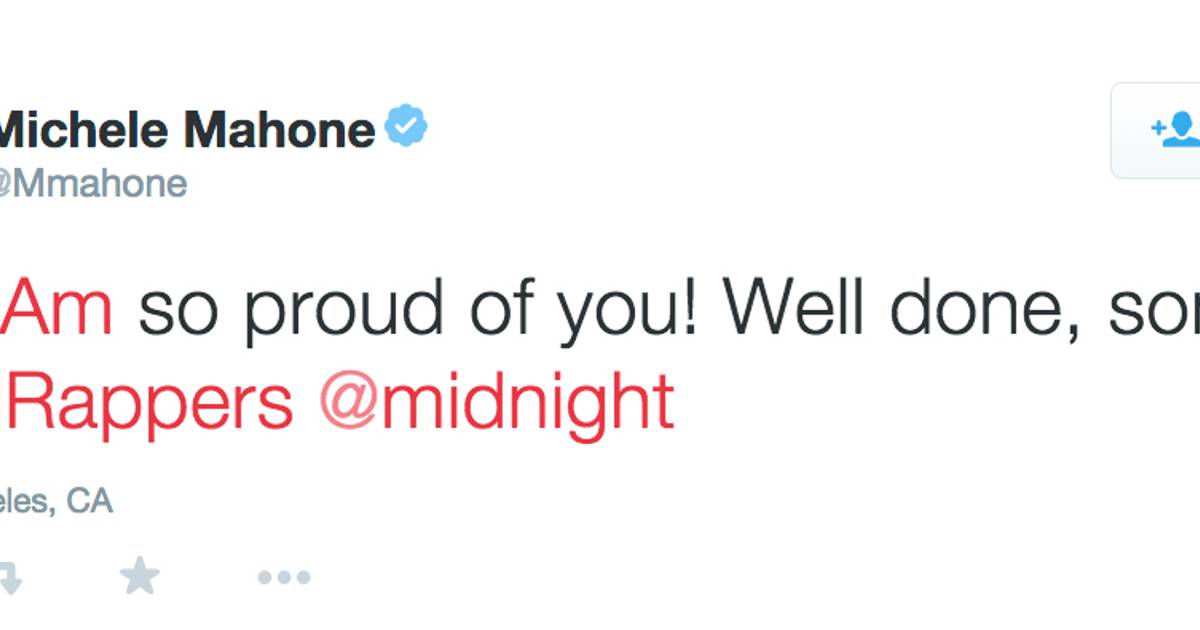Favorite the tweet with the star icon
This screenshot has width=1200, height=630.
pyautogui.click(x=139, y=576)
